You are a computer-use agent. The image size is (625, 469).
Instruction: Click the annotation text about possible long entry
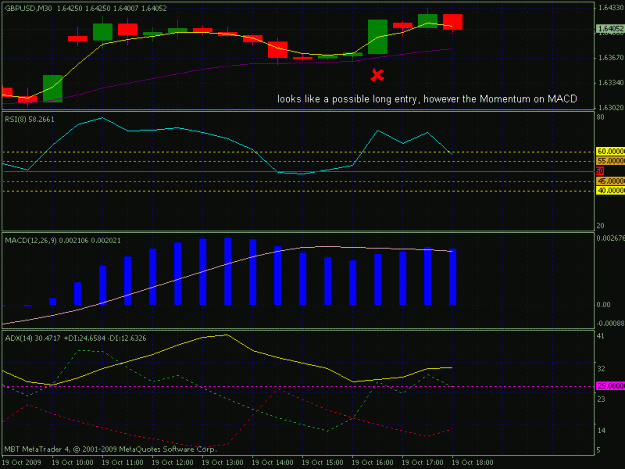pyautogui.click(x=427, y=99)
